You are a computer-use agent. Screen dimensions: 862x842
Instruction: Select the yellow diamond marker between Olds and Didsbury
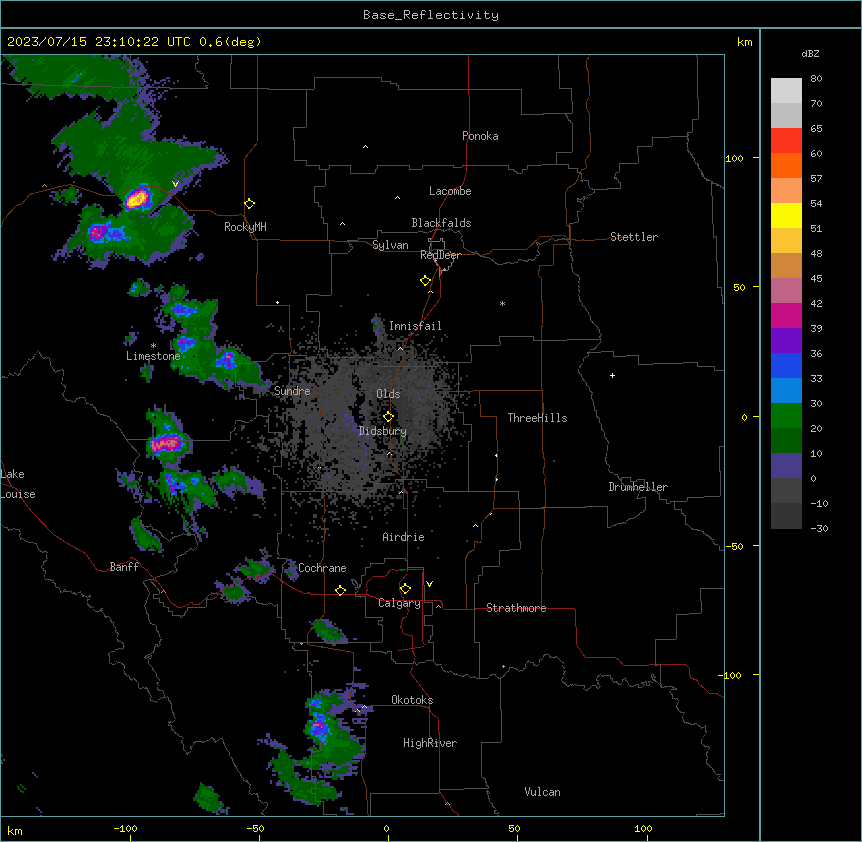pos(388,417)
